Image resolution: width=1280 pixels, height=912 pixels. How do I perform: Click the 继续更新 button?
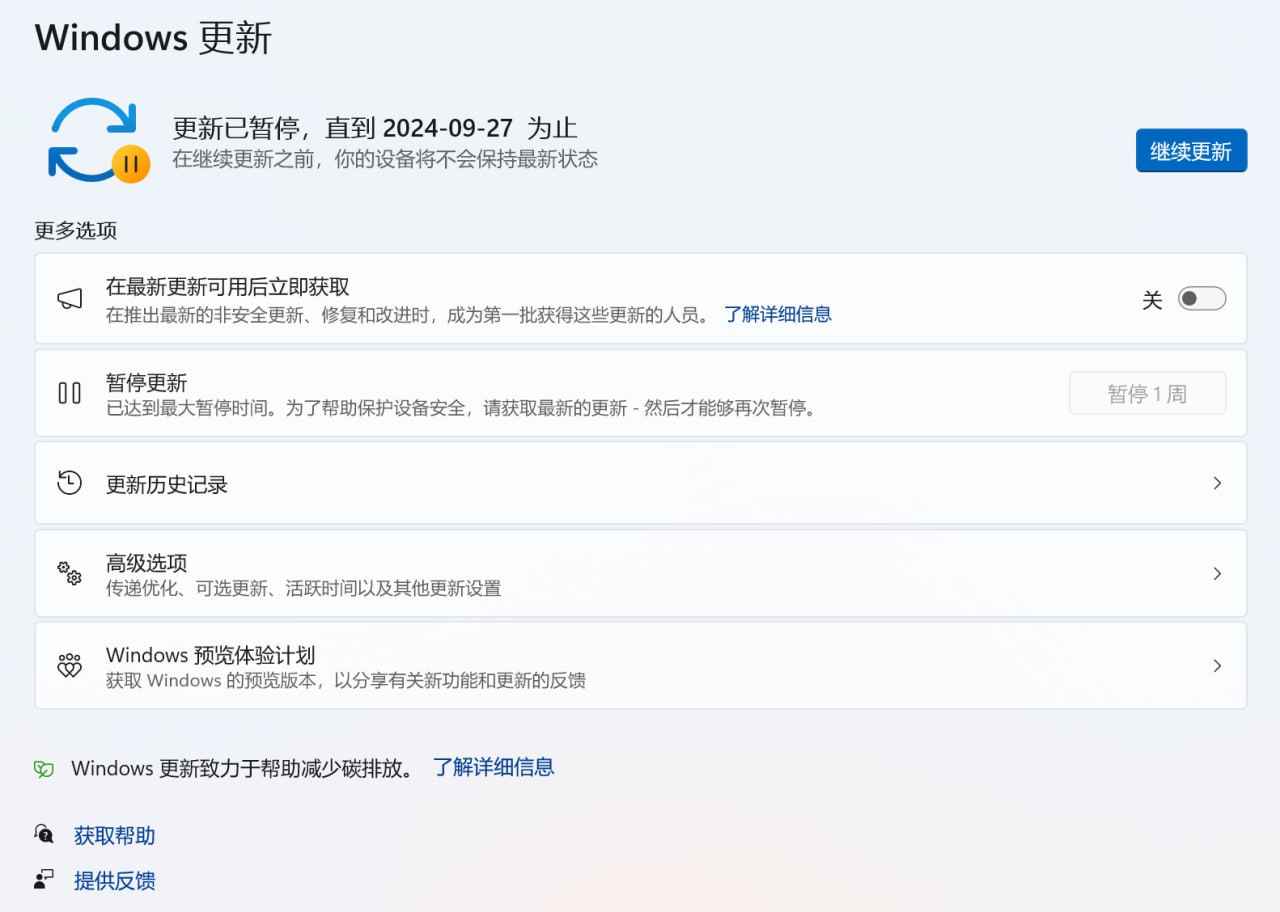pyautogui.click(x=1191, y=151)
